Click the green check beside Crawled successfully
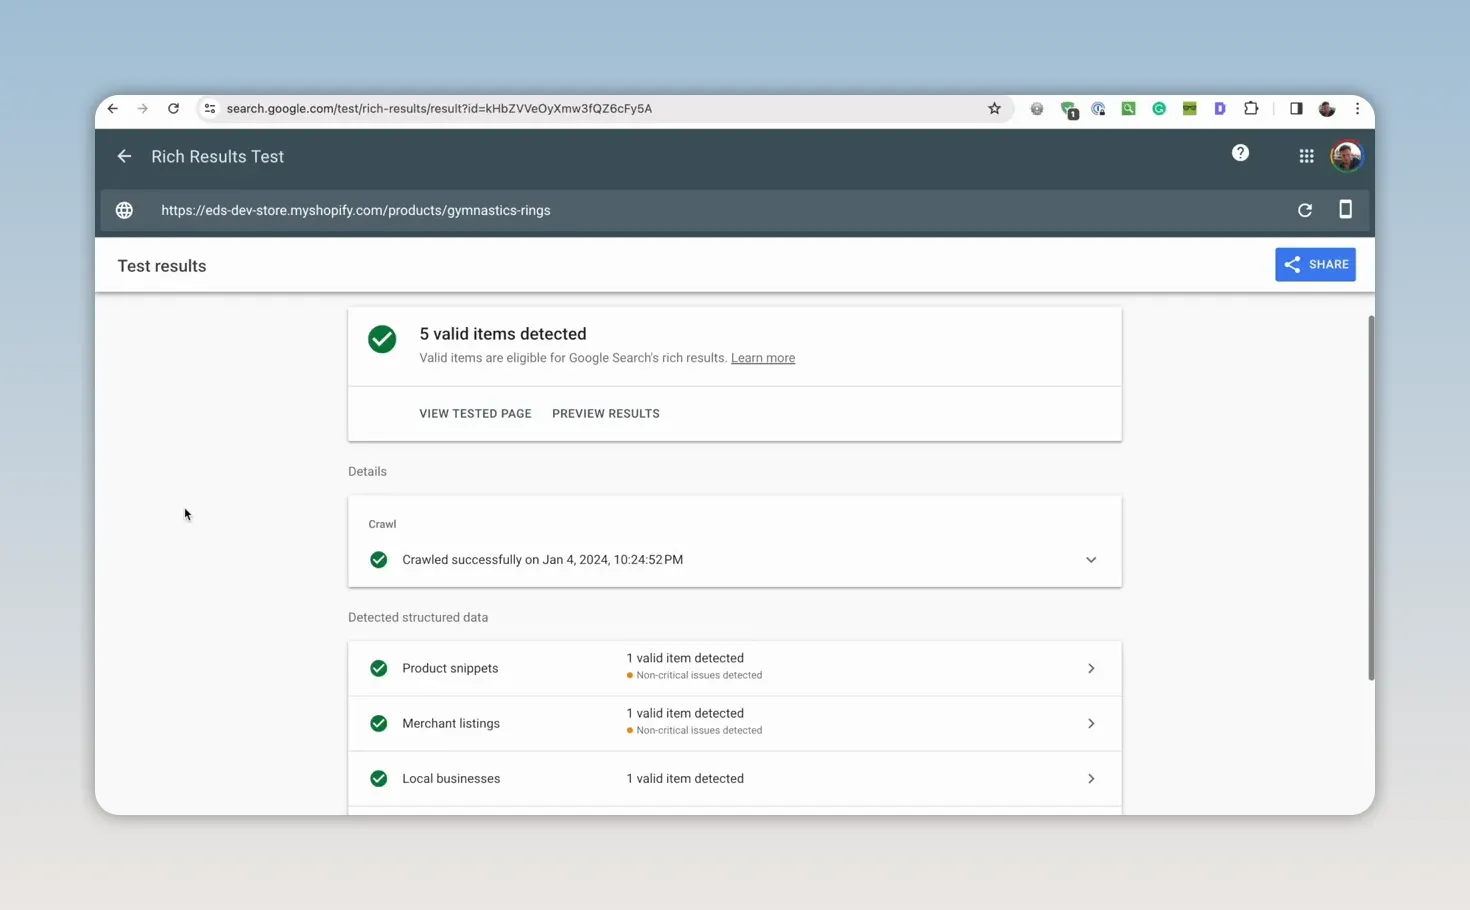The width and height of the screenshot is (1470, 910). point(379,560)
